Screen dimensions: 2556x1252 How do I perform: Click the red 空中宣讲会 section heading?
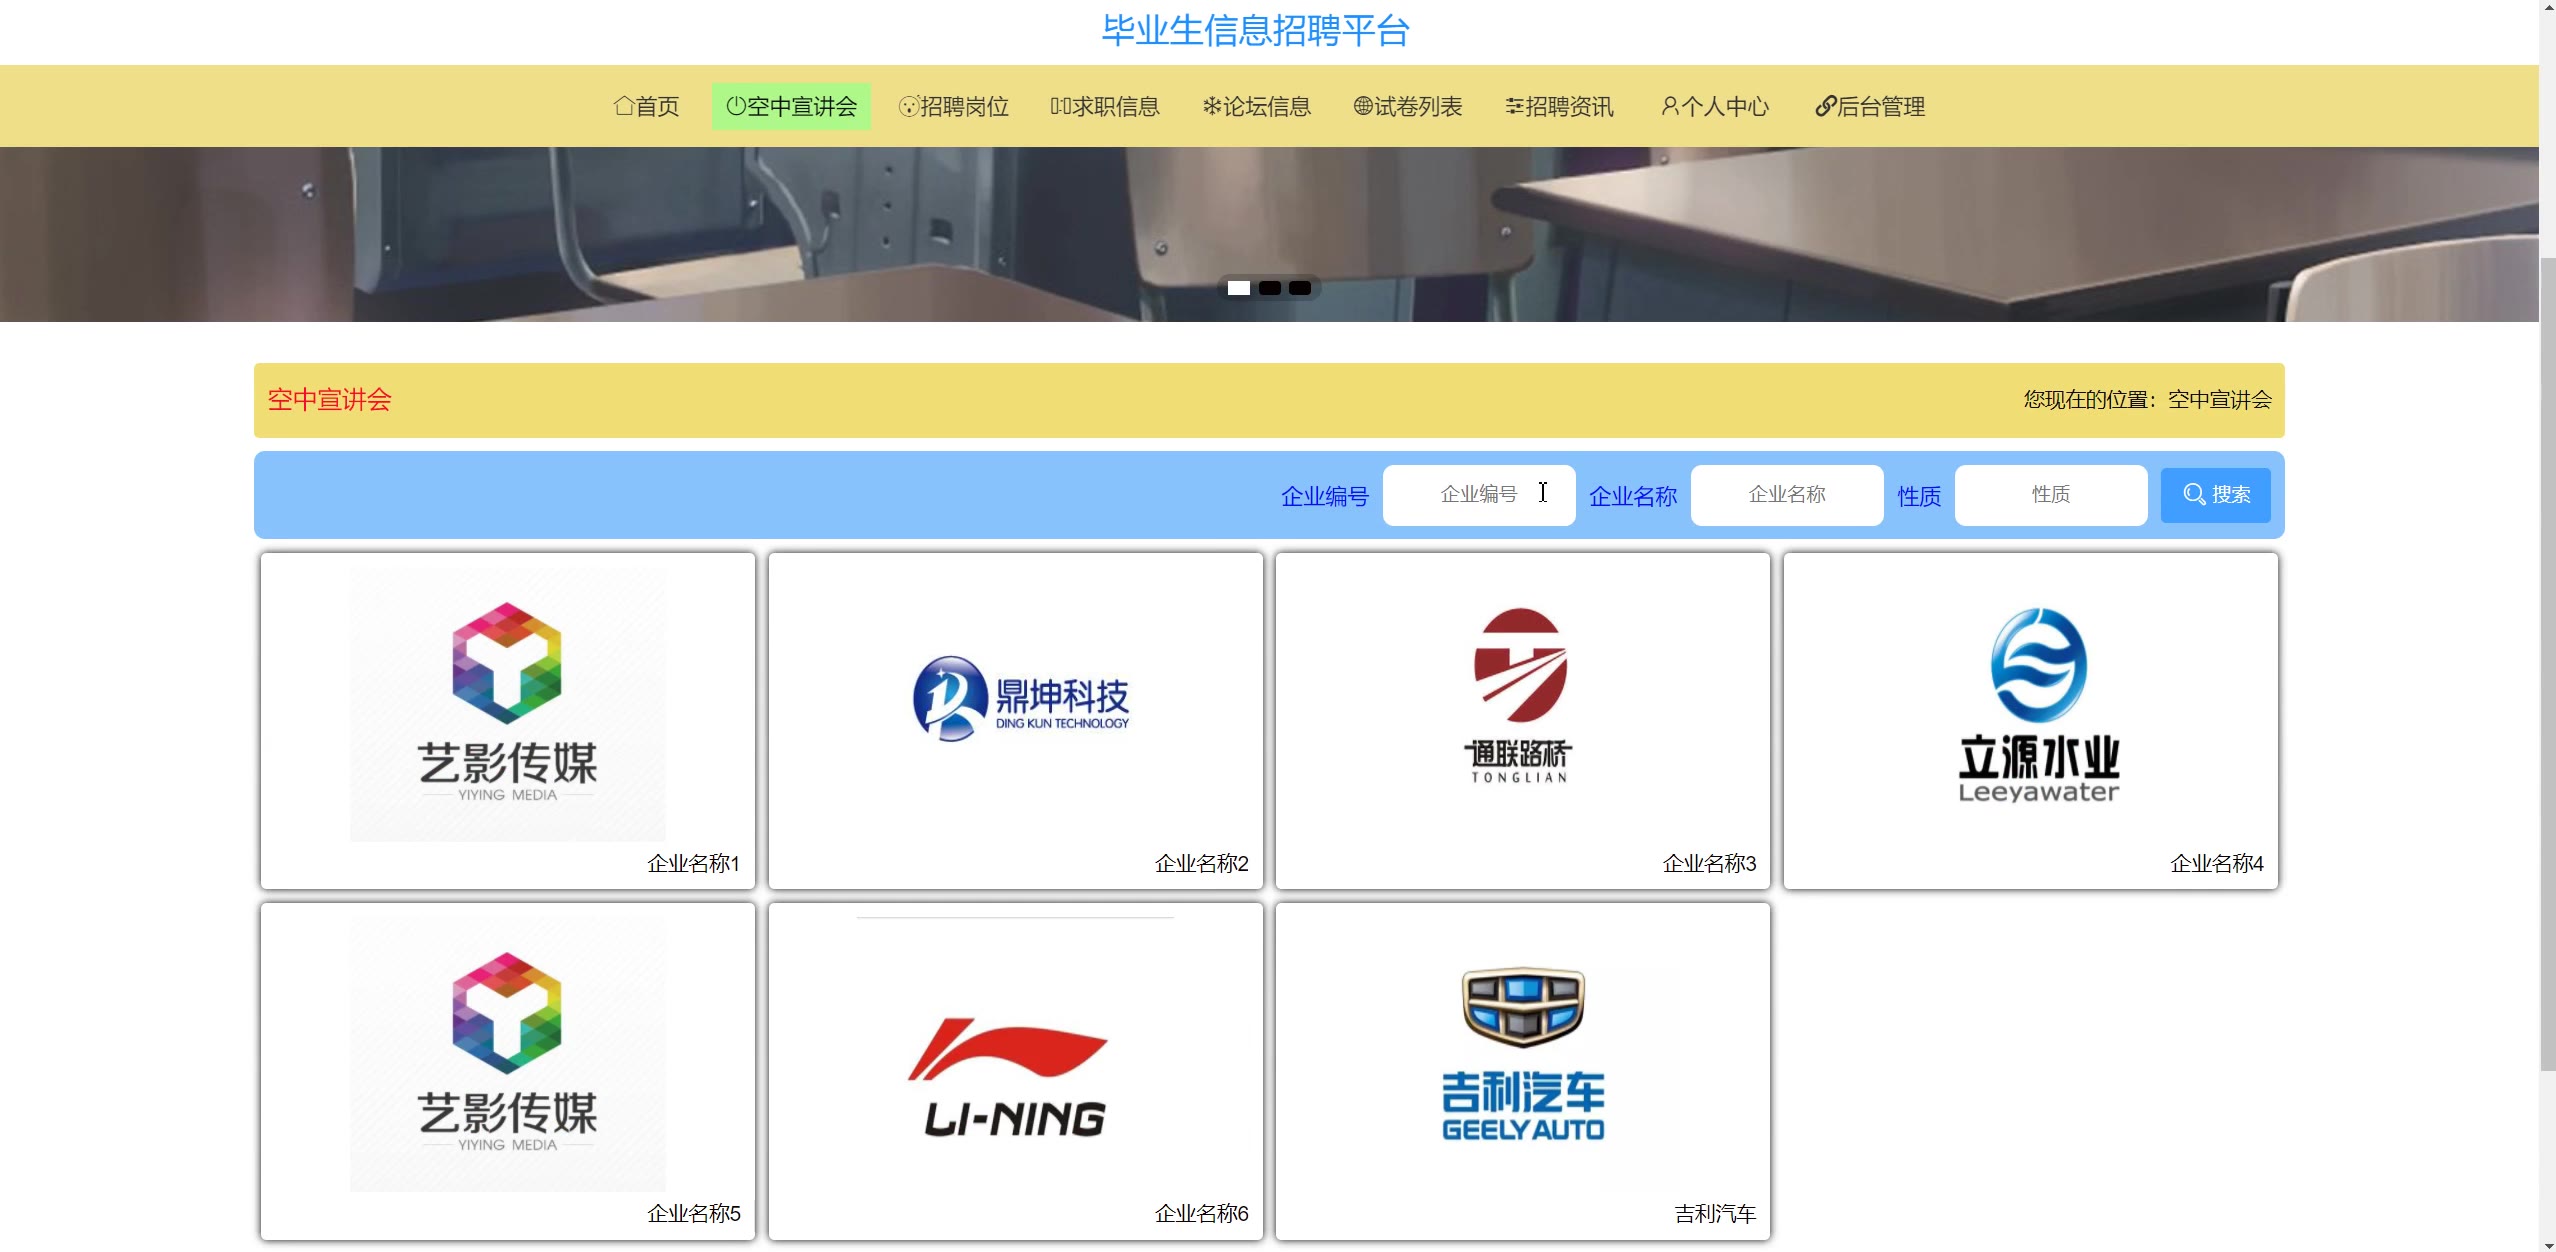click(x=329, y=400)
